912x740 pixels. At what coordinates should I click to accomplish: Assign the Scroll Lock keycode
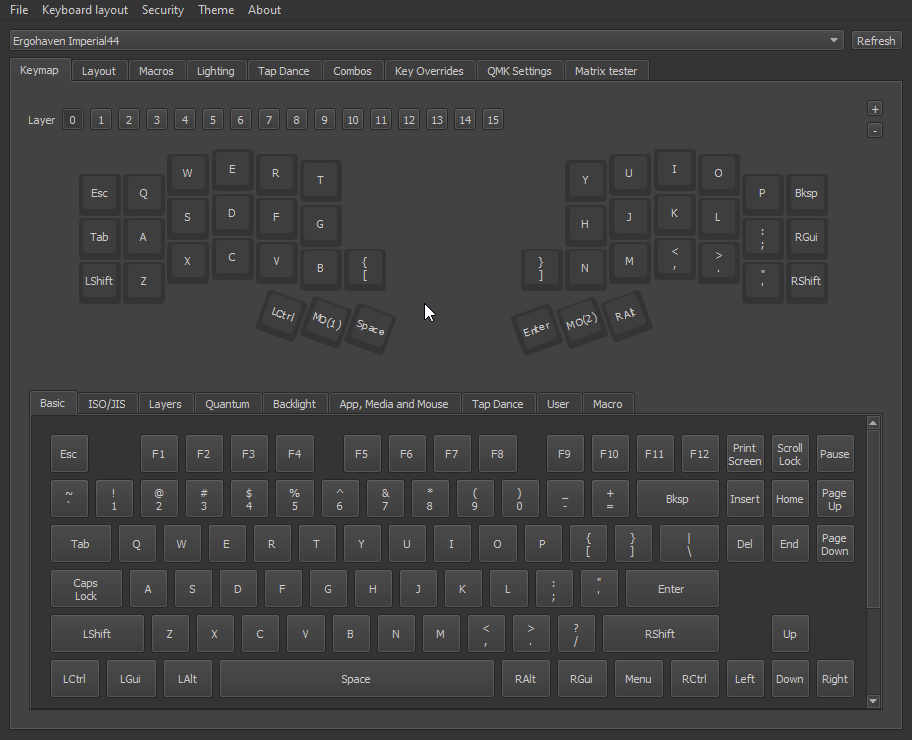pyautogui.click(x=789, y=454)
